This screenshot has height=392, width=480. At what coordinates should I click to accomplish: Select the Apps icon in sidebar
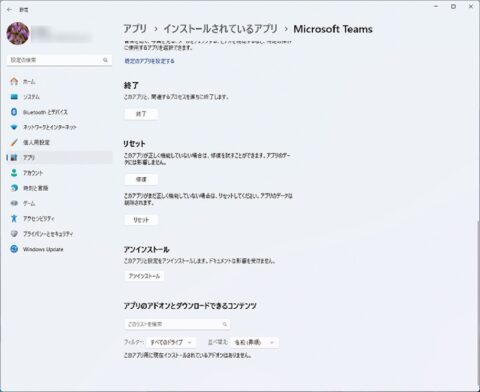pos(14,158)
